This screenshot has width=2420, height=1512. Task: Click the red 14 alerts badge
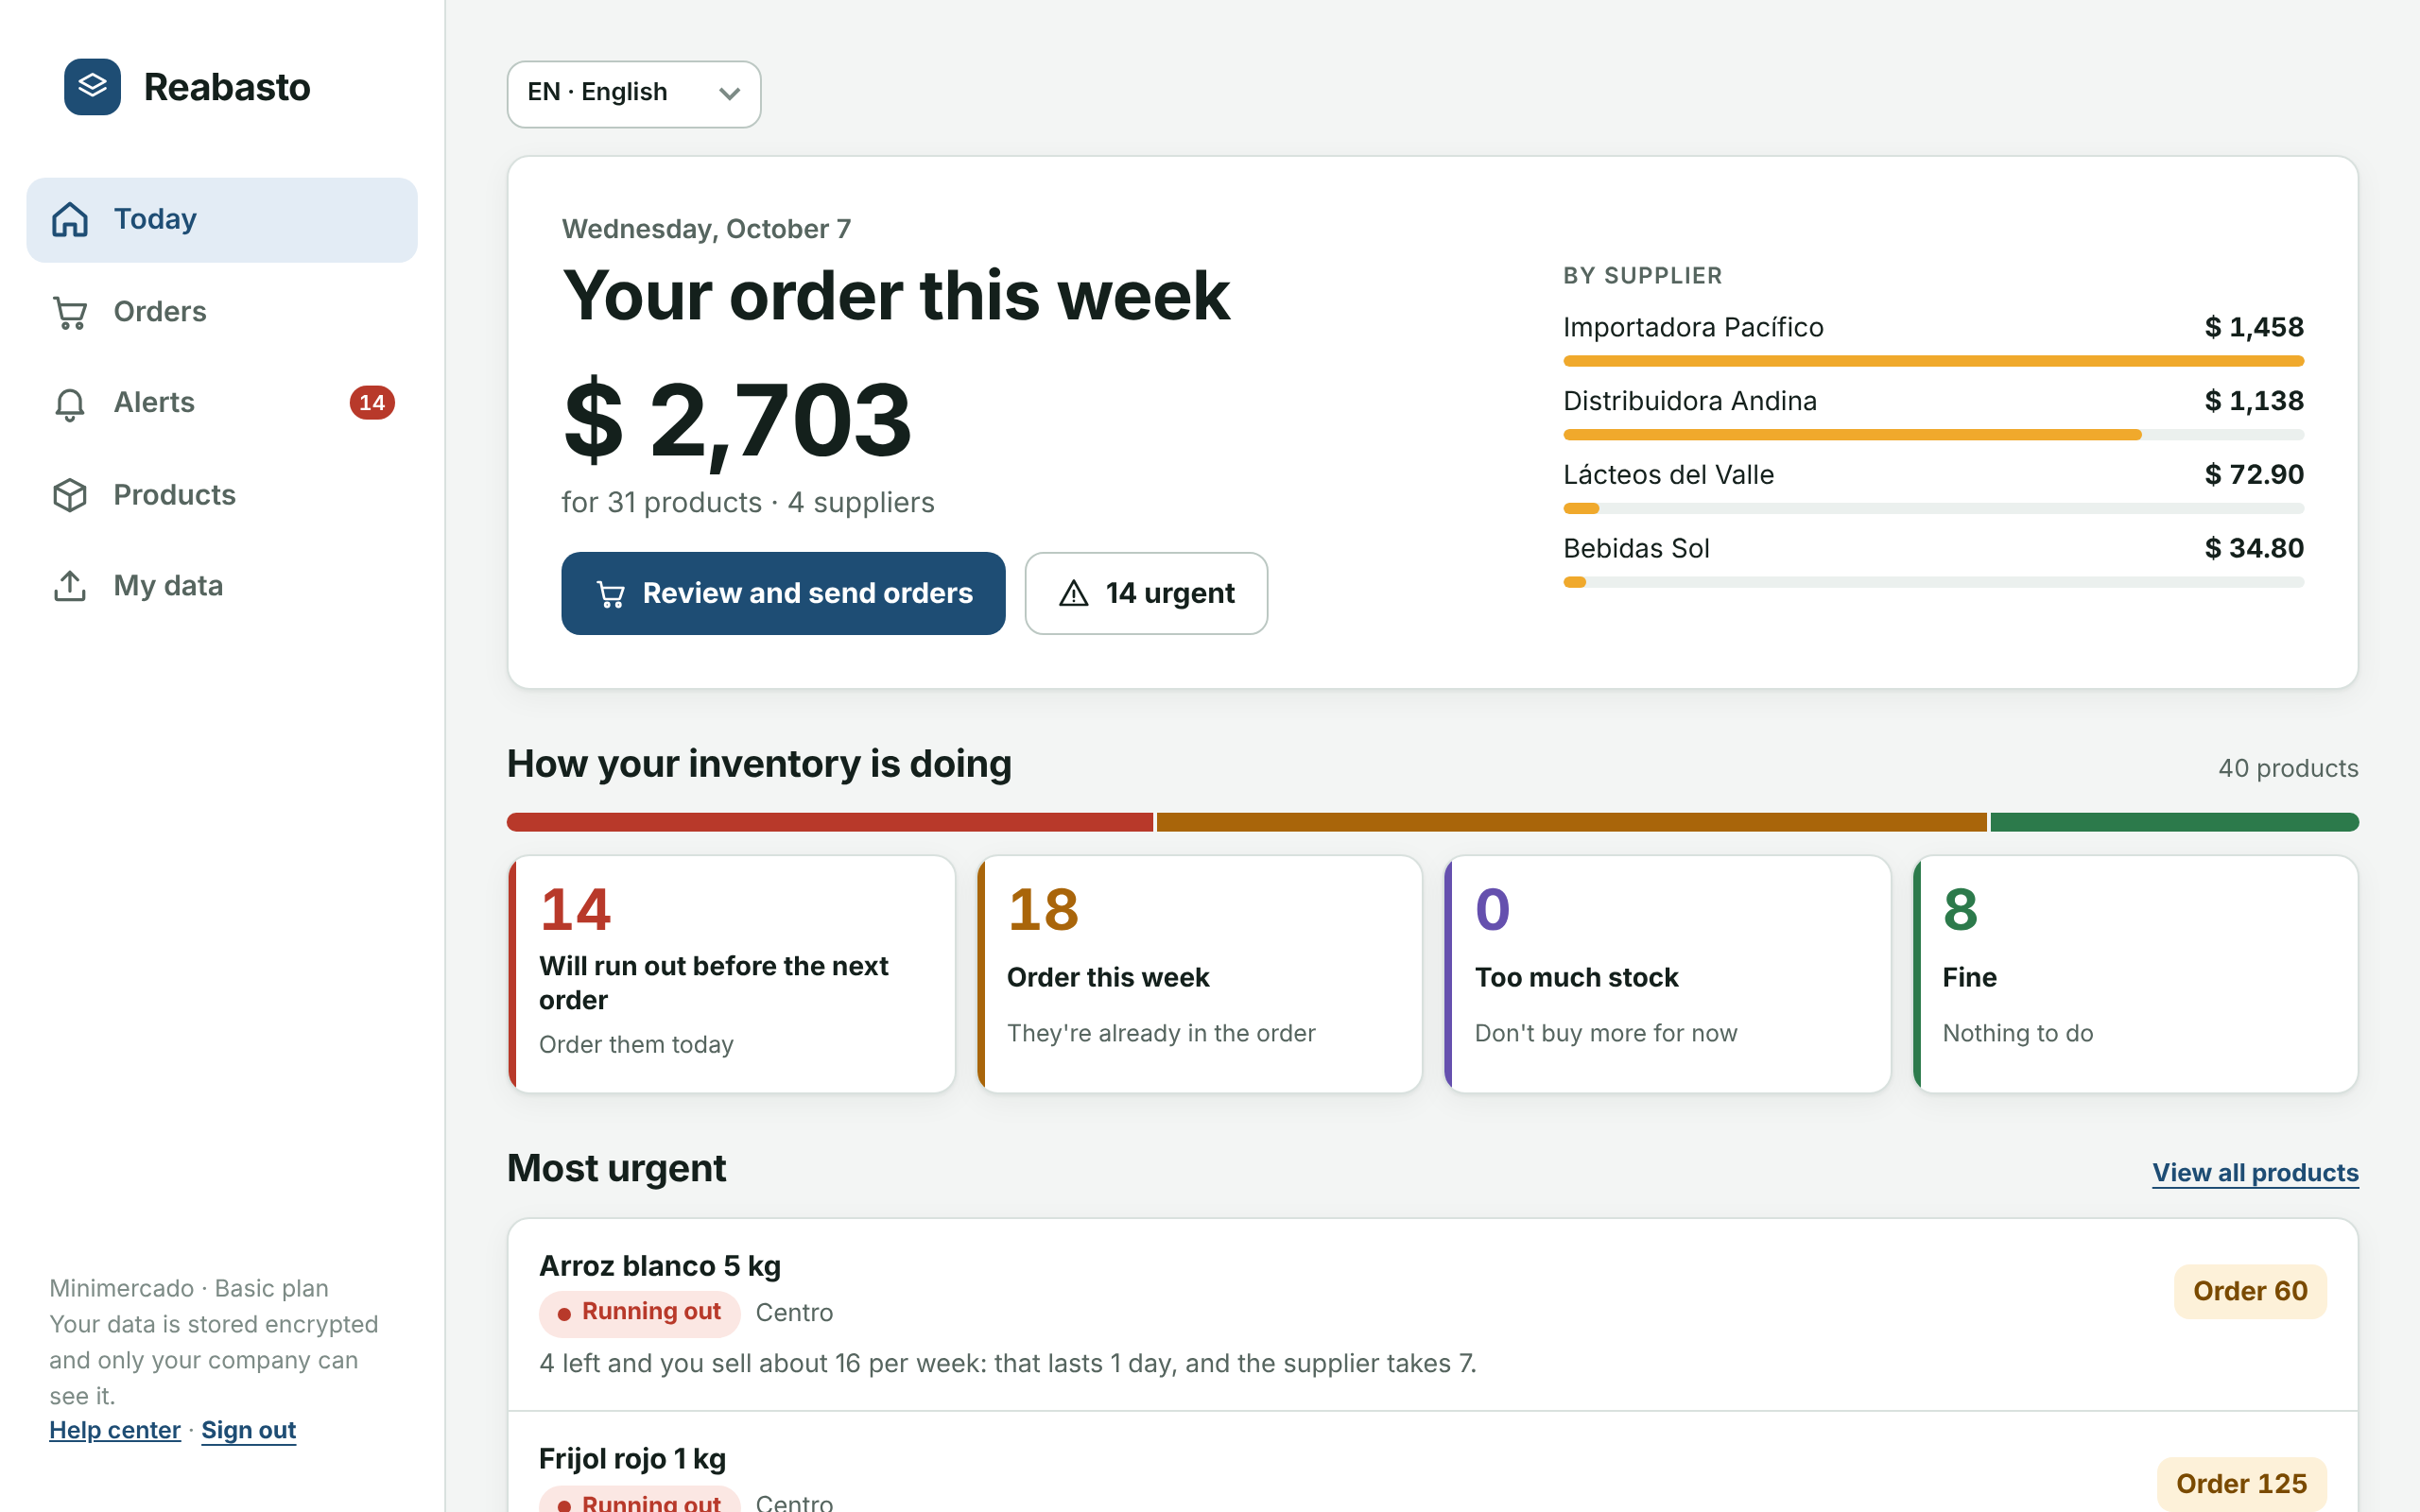[x=372, y=403]
